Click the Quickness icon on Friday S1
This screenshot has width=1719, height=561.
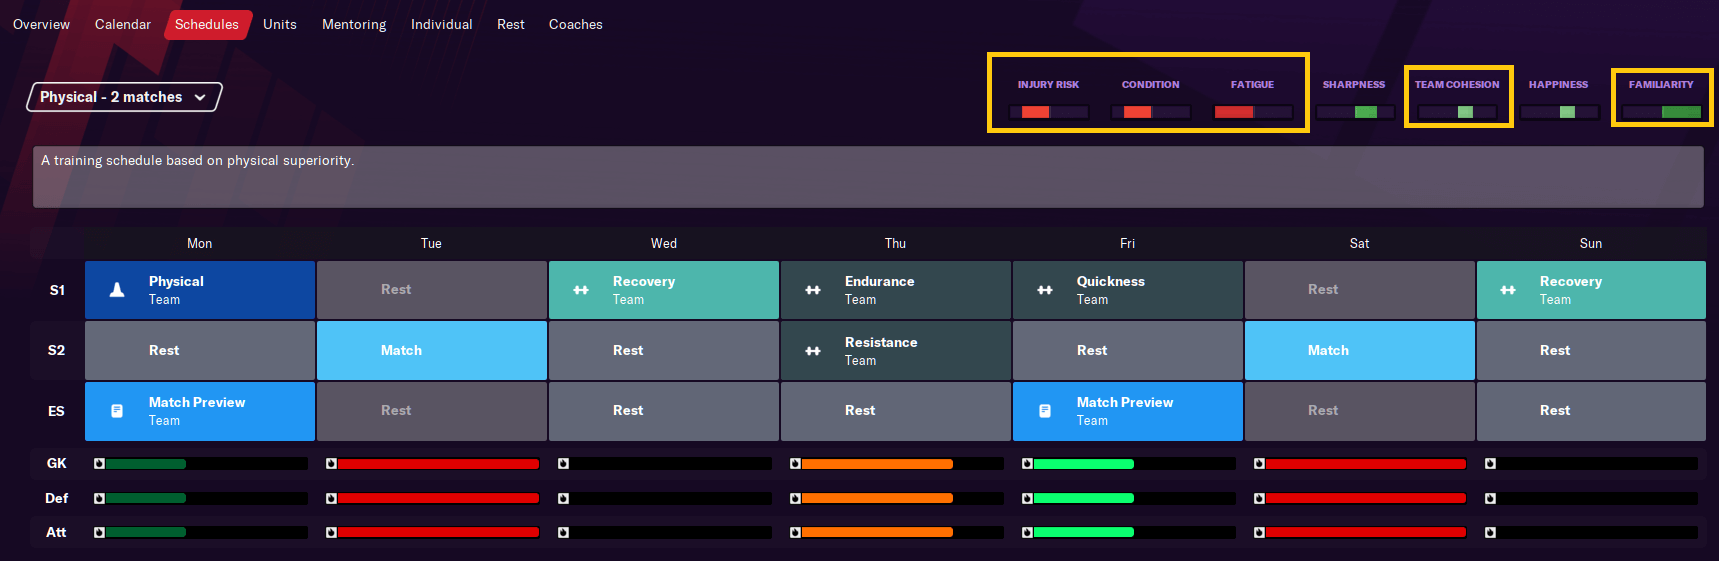(1045, 290)
